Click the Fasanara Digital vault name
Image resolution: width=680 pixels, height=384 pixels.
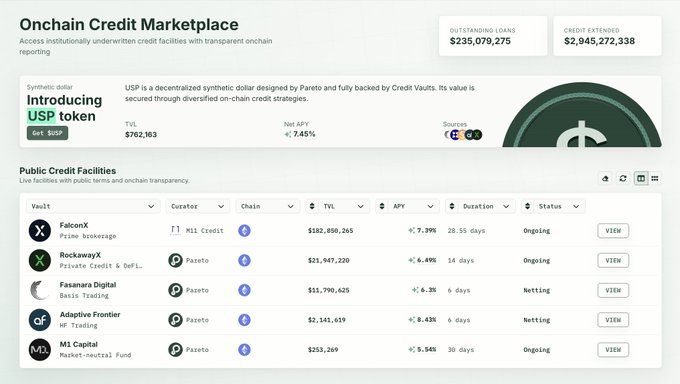click(88, 285)
